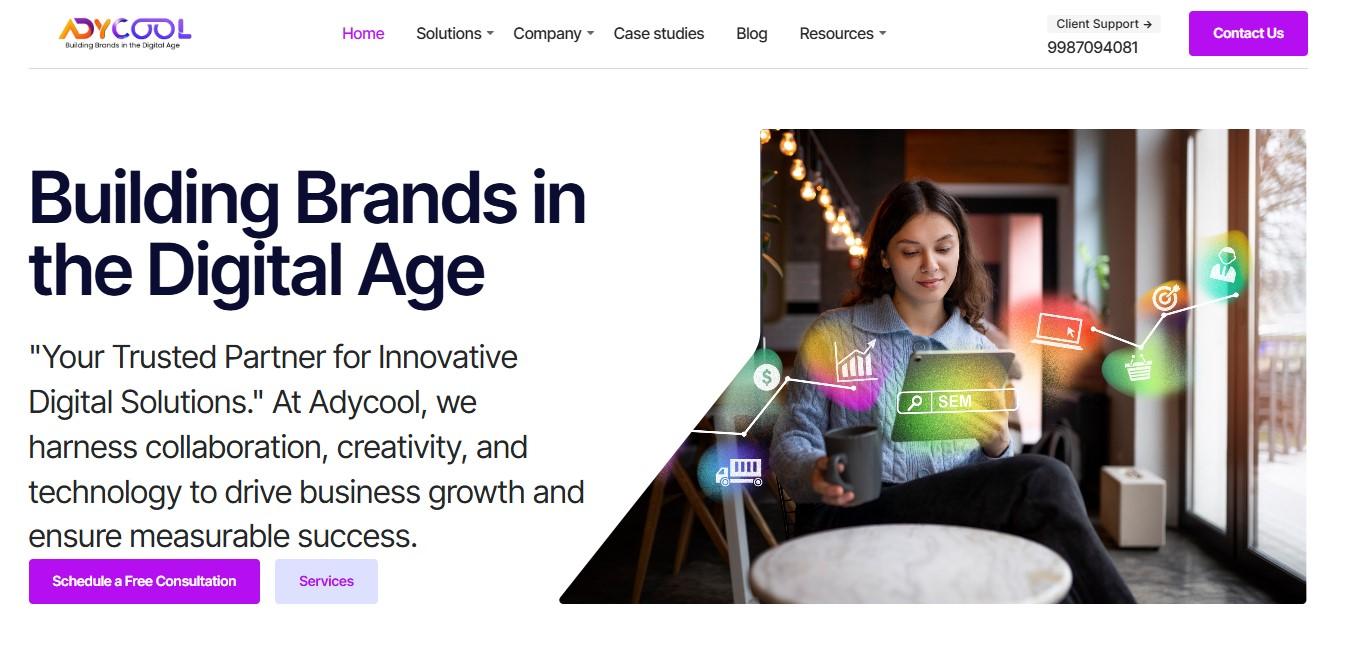The image size is (1351, 654).
Task: Click the Services button
Action: 326,581
